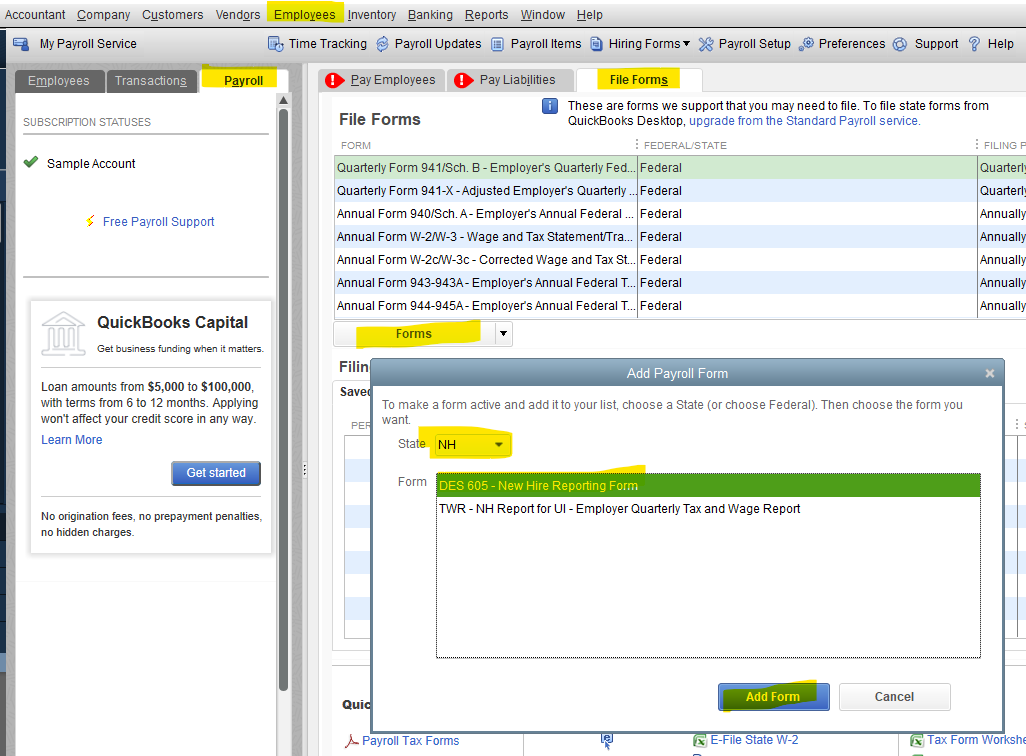
Task: Open the Help menu in menu bar
Action: 590,14
